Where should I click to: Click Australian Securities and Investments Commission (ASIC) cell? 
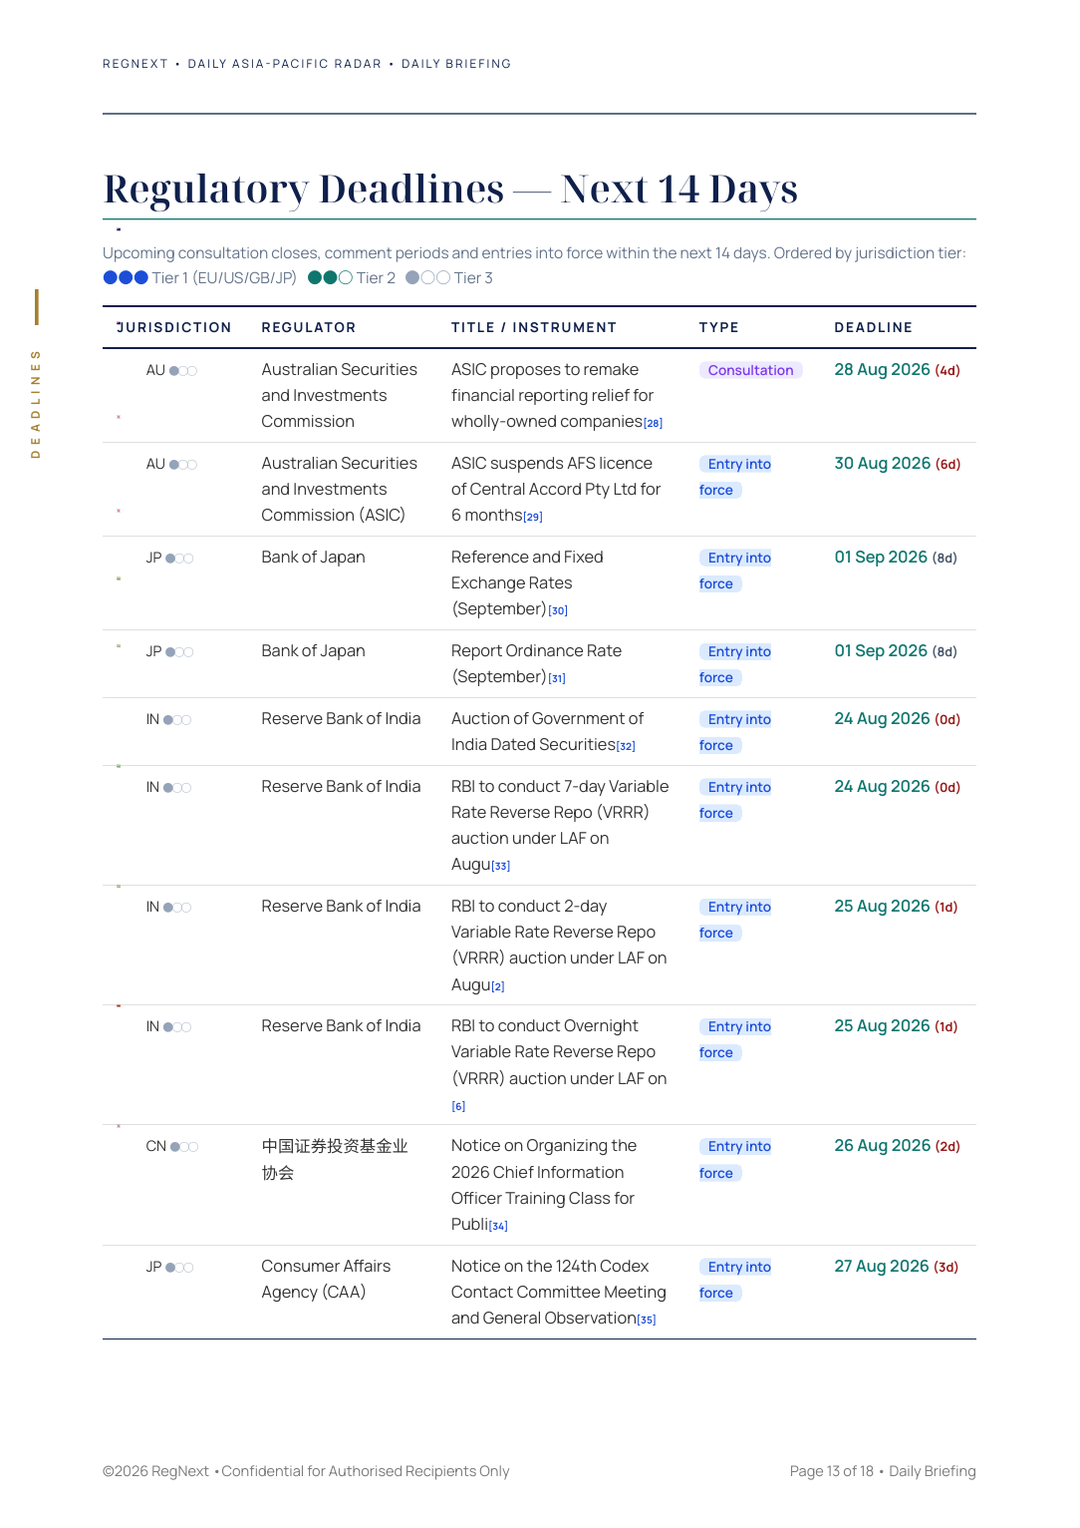tap(339, 489)
